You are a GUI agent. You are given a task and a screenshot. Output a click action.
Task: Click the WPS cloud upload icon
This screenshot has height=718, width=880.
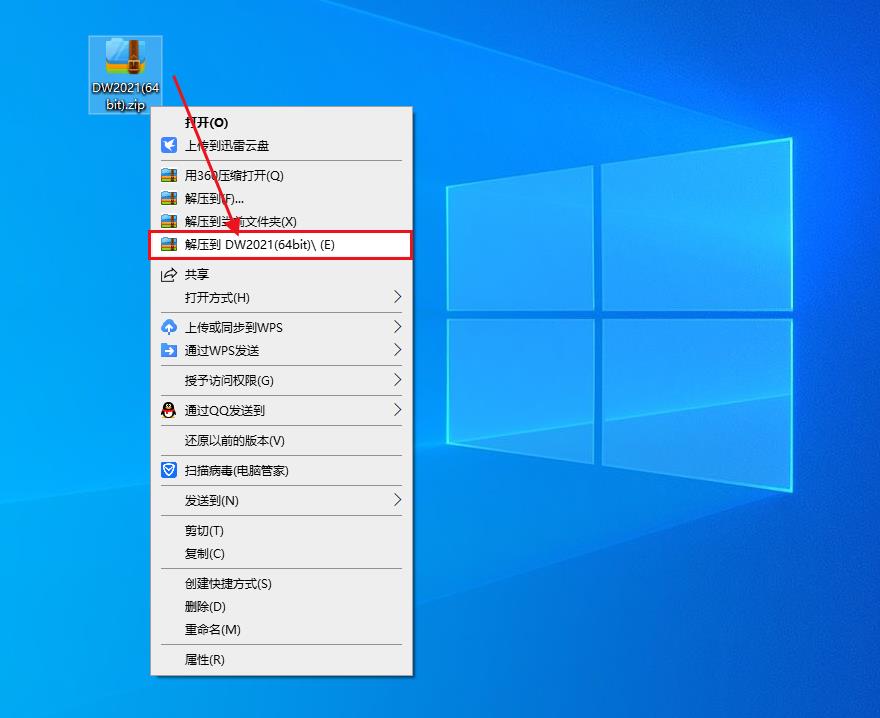tap(169, 327)
